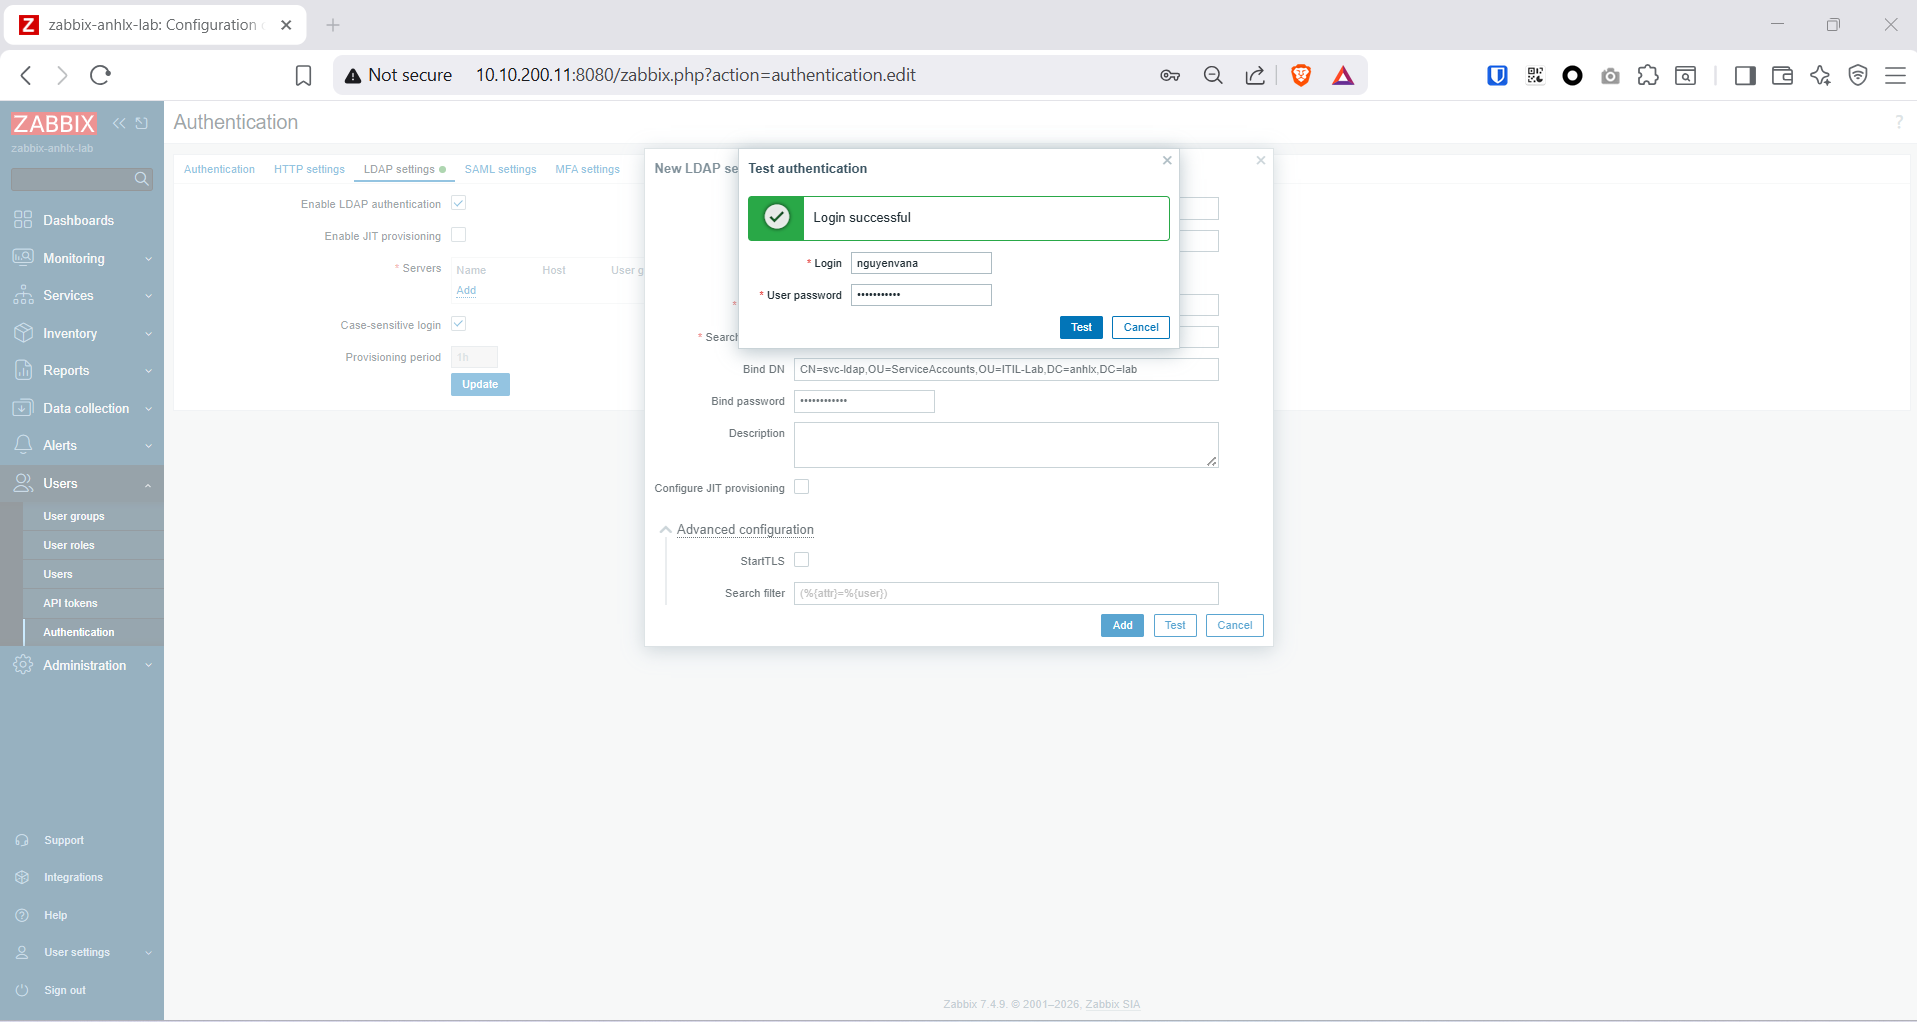This screenshot has height=1022, width=1917.
Task: Reload the page with refresh icon
Action: click(100, 75)
